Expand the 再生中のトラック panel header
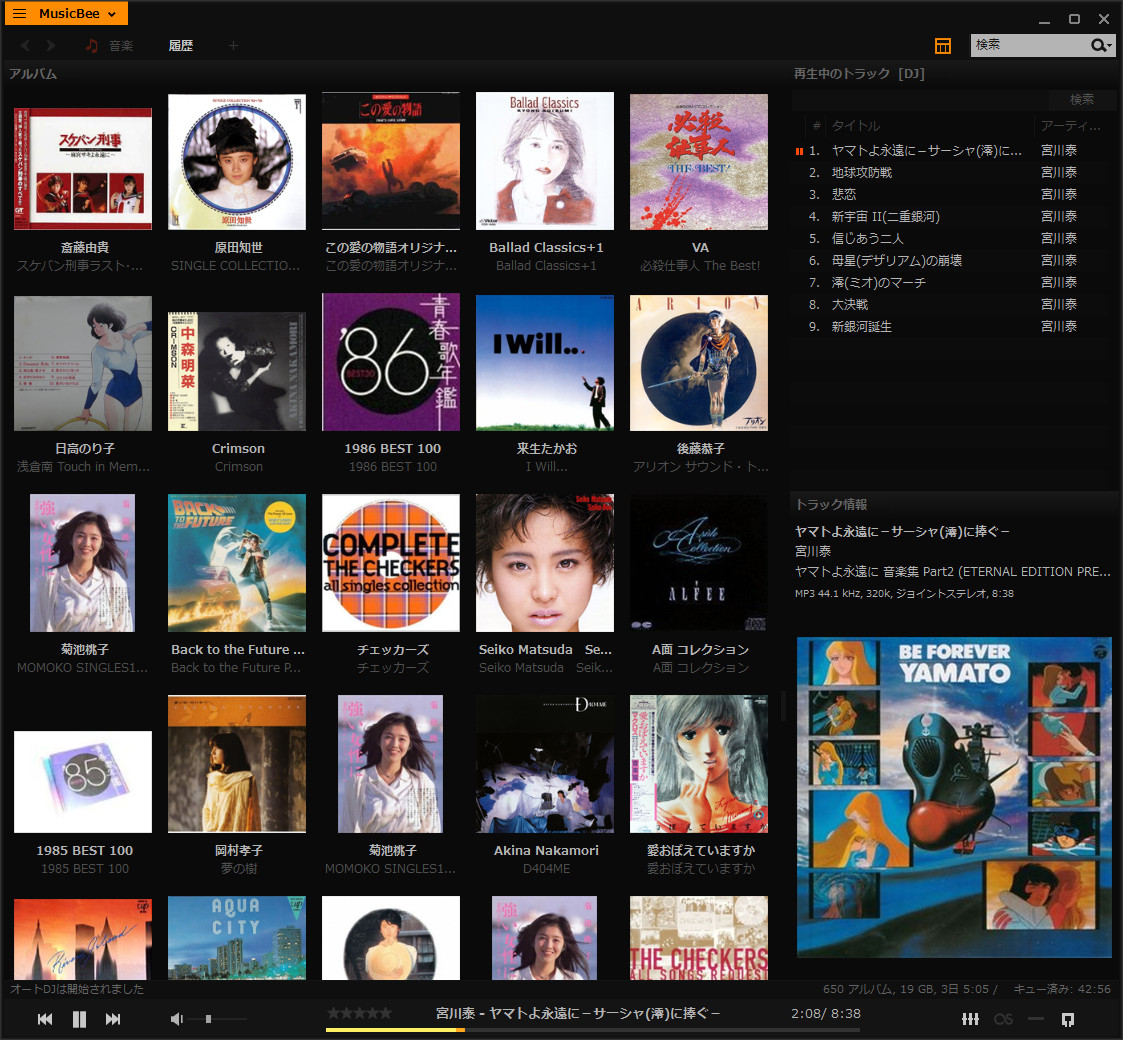Screen dimensions: 1123x1040 click(858, 74)
